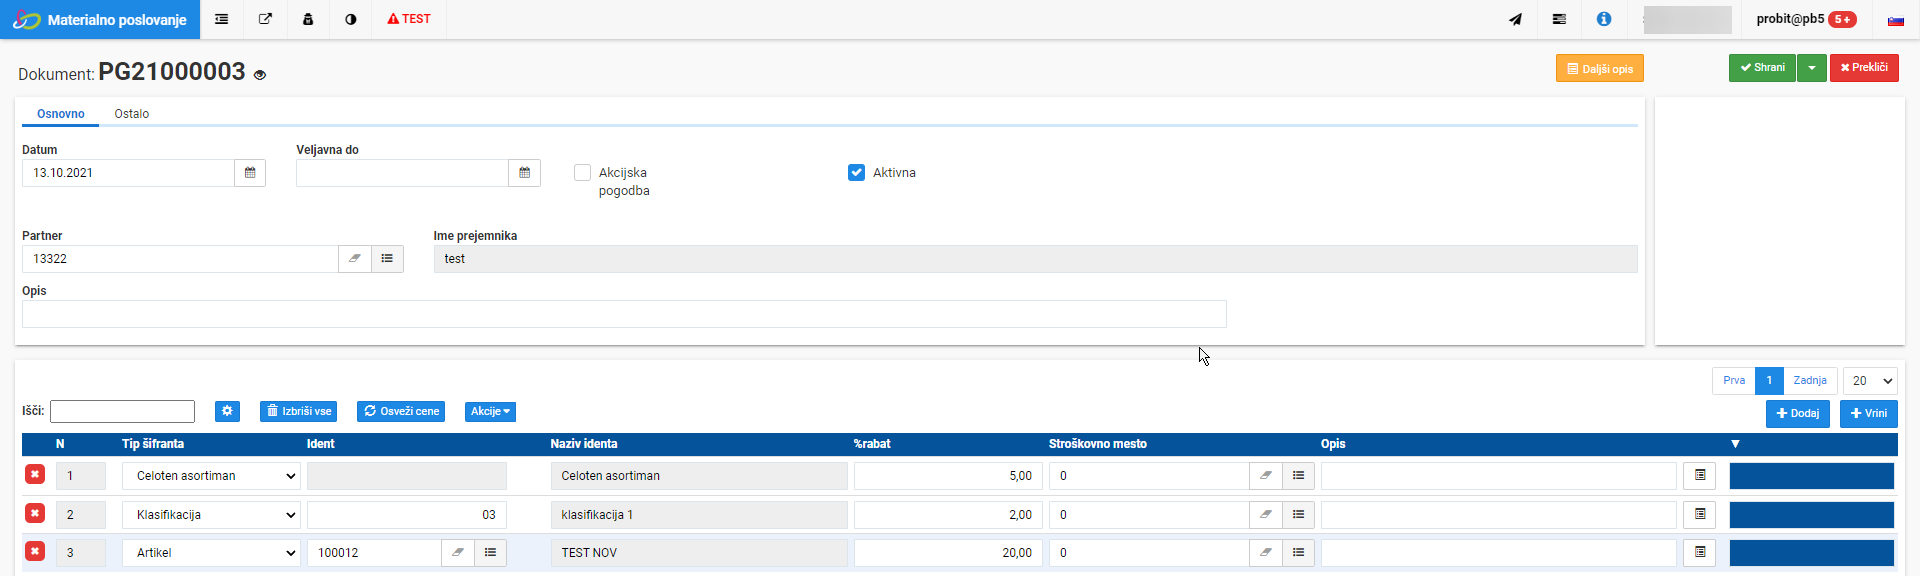Click Izbriši vse button
Viewport: 1920px width, 576px height.
tap(299, 411)
